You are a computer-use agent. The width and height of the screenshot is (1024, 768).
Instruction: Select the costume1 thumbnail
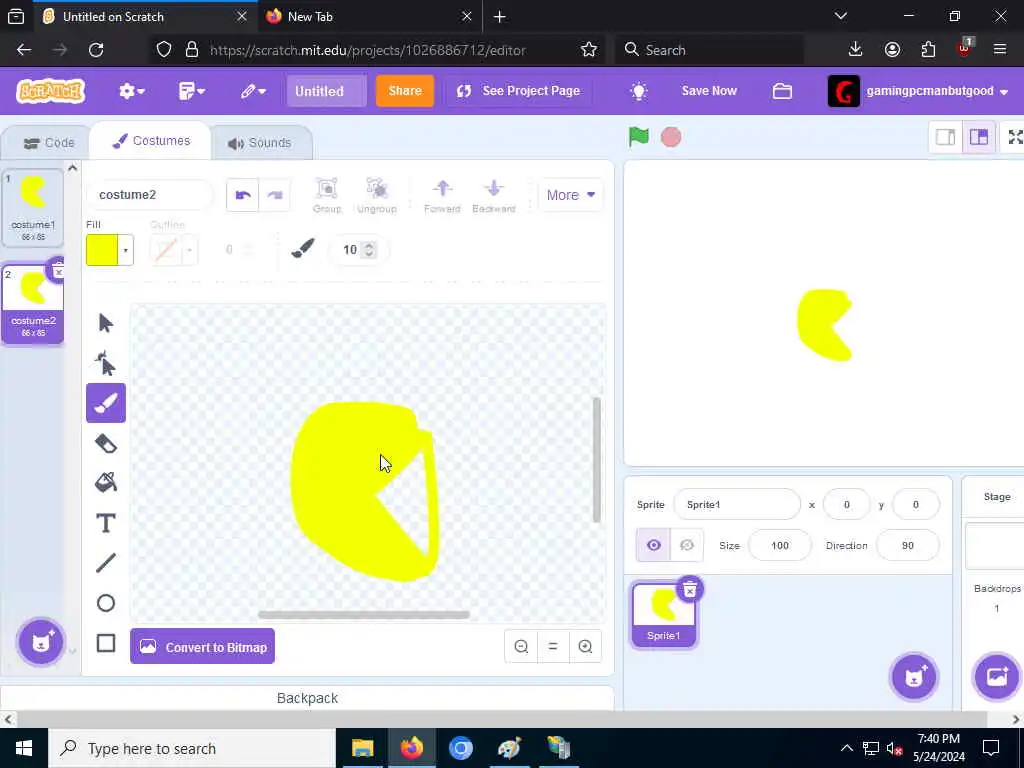pyautogui.click(x=33, y=208)
